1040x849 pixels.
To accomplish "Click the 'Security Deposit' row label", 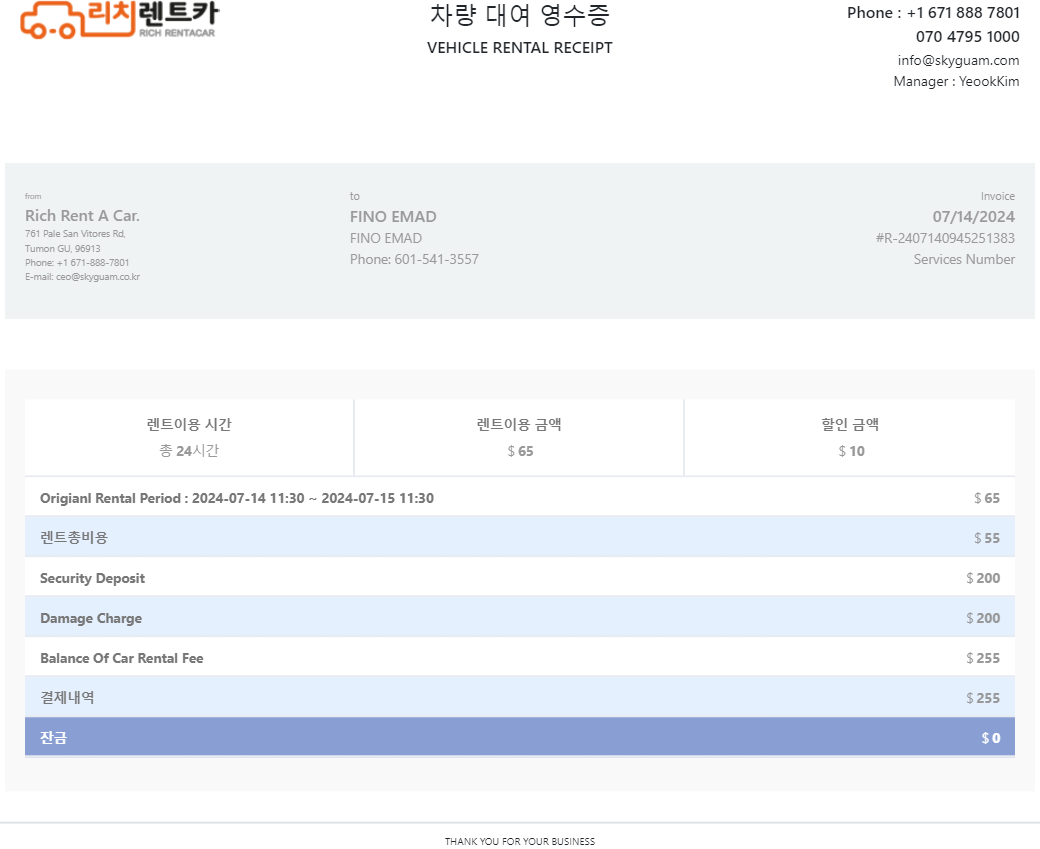I will 92,578.
